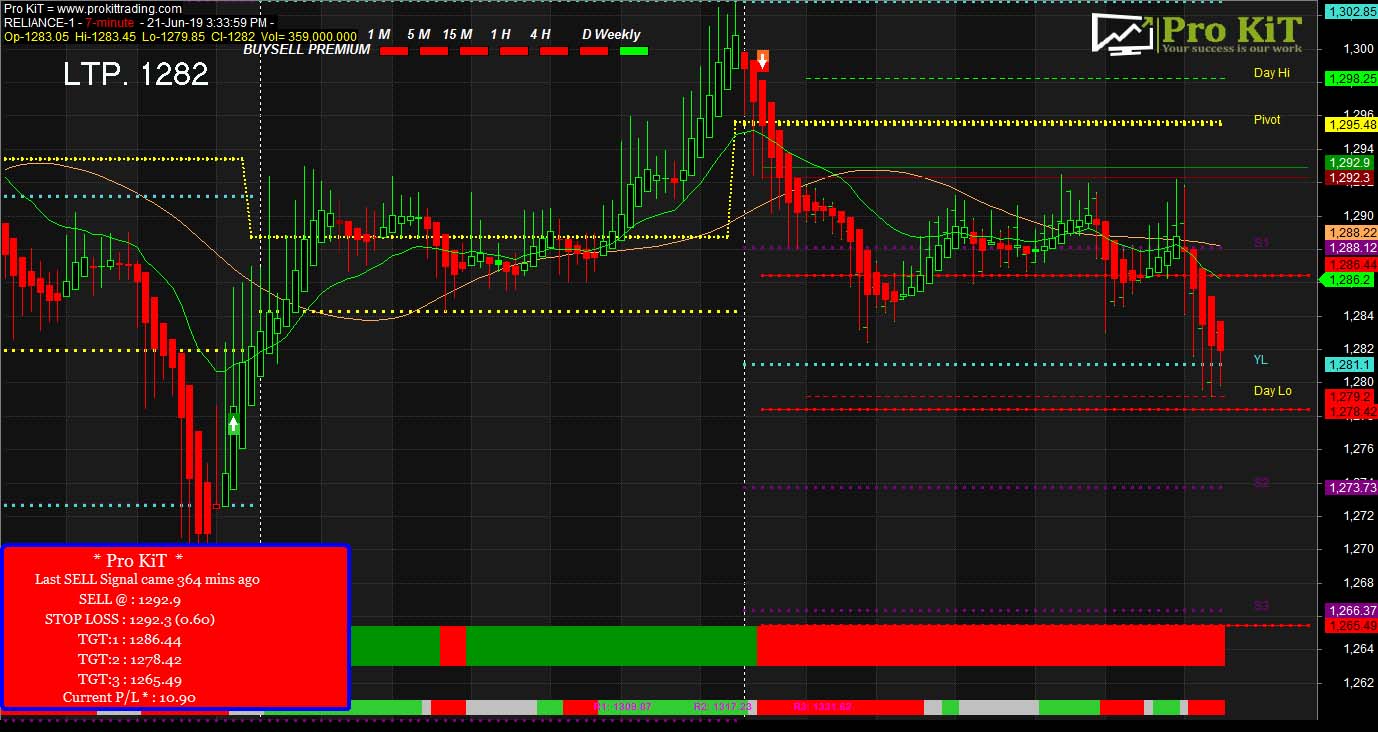This screenshot has height=732, width=1378.
Task: Switch to the 1 H timeframe
Action: 498,34
